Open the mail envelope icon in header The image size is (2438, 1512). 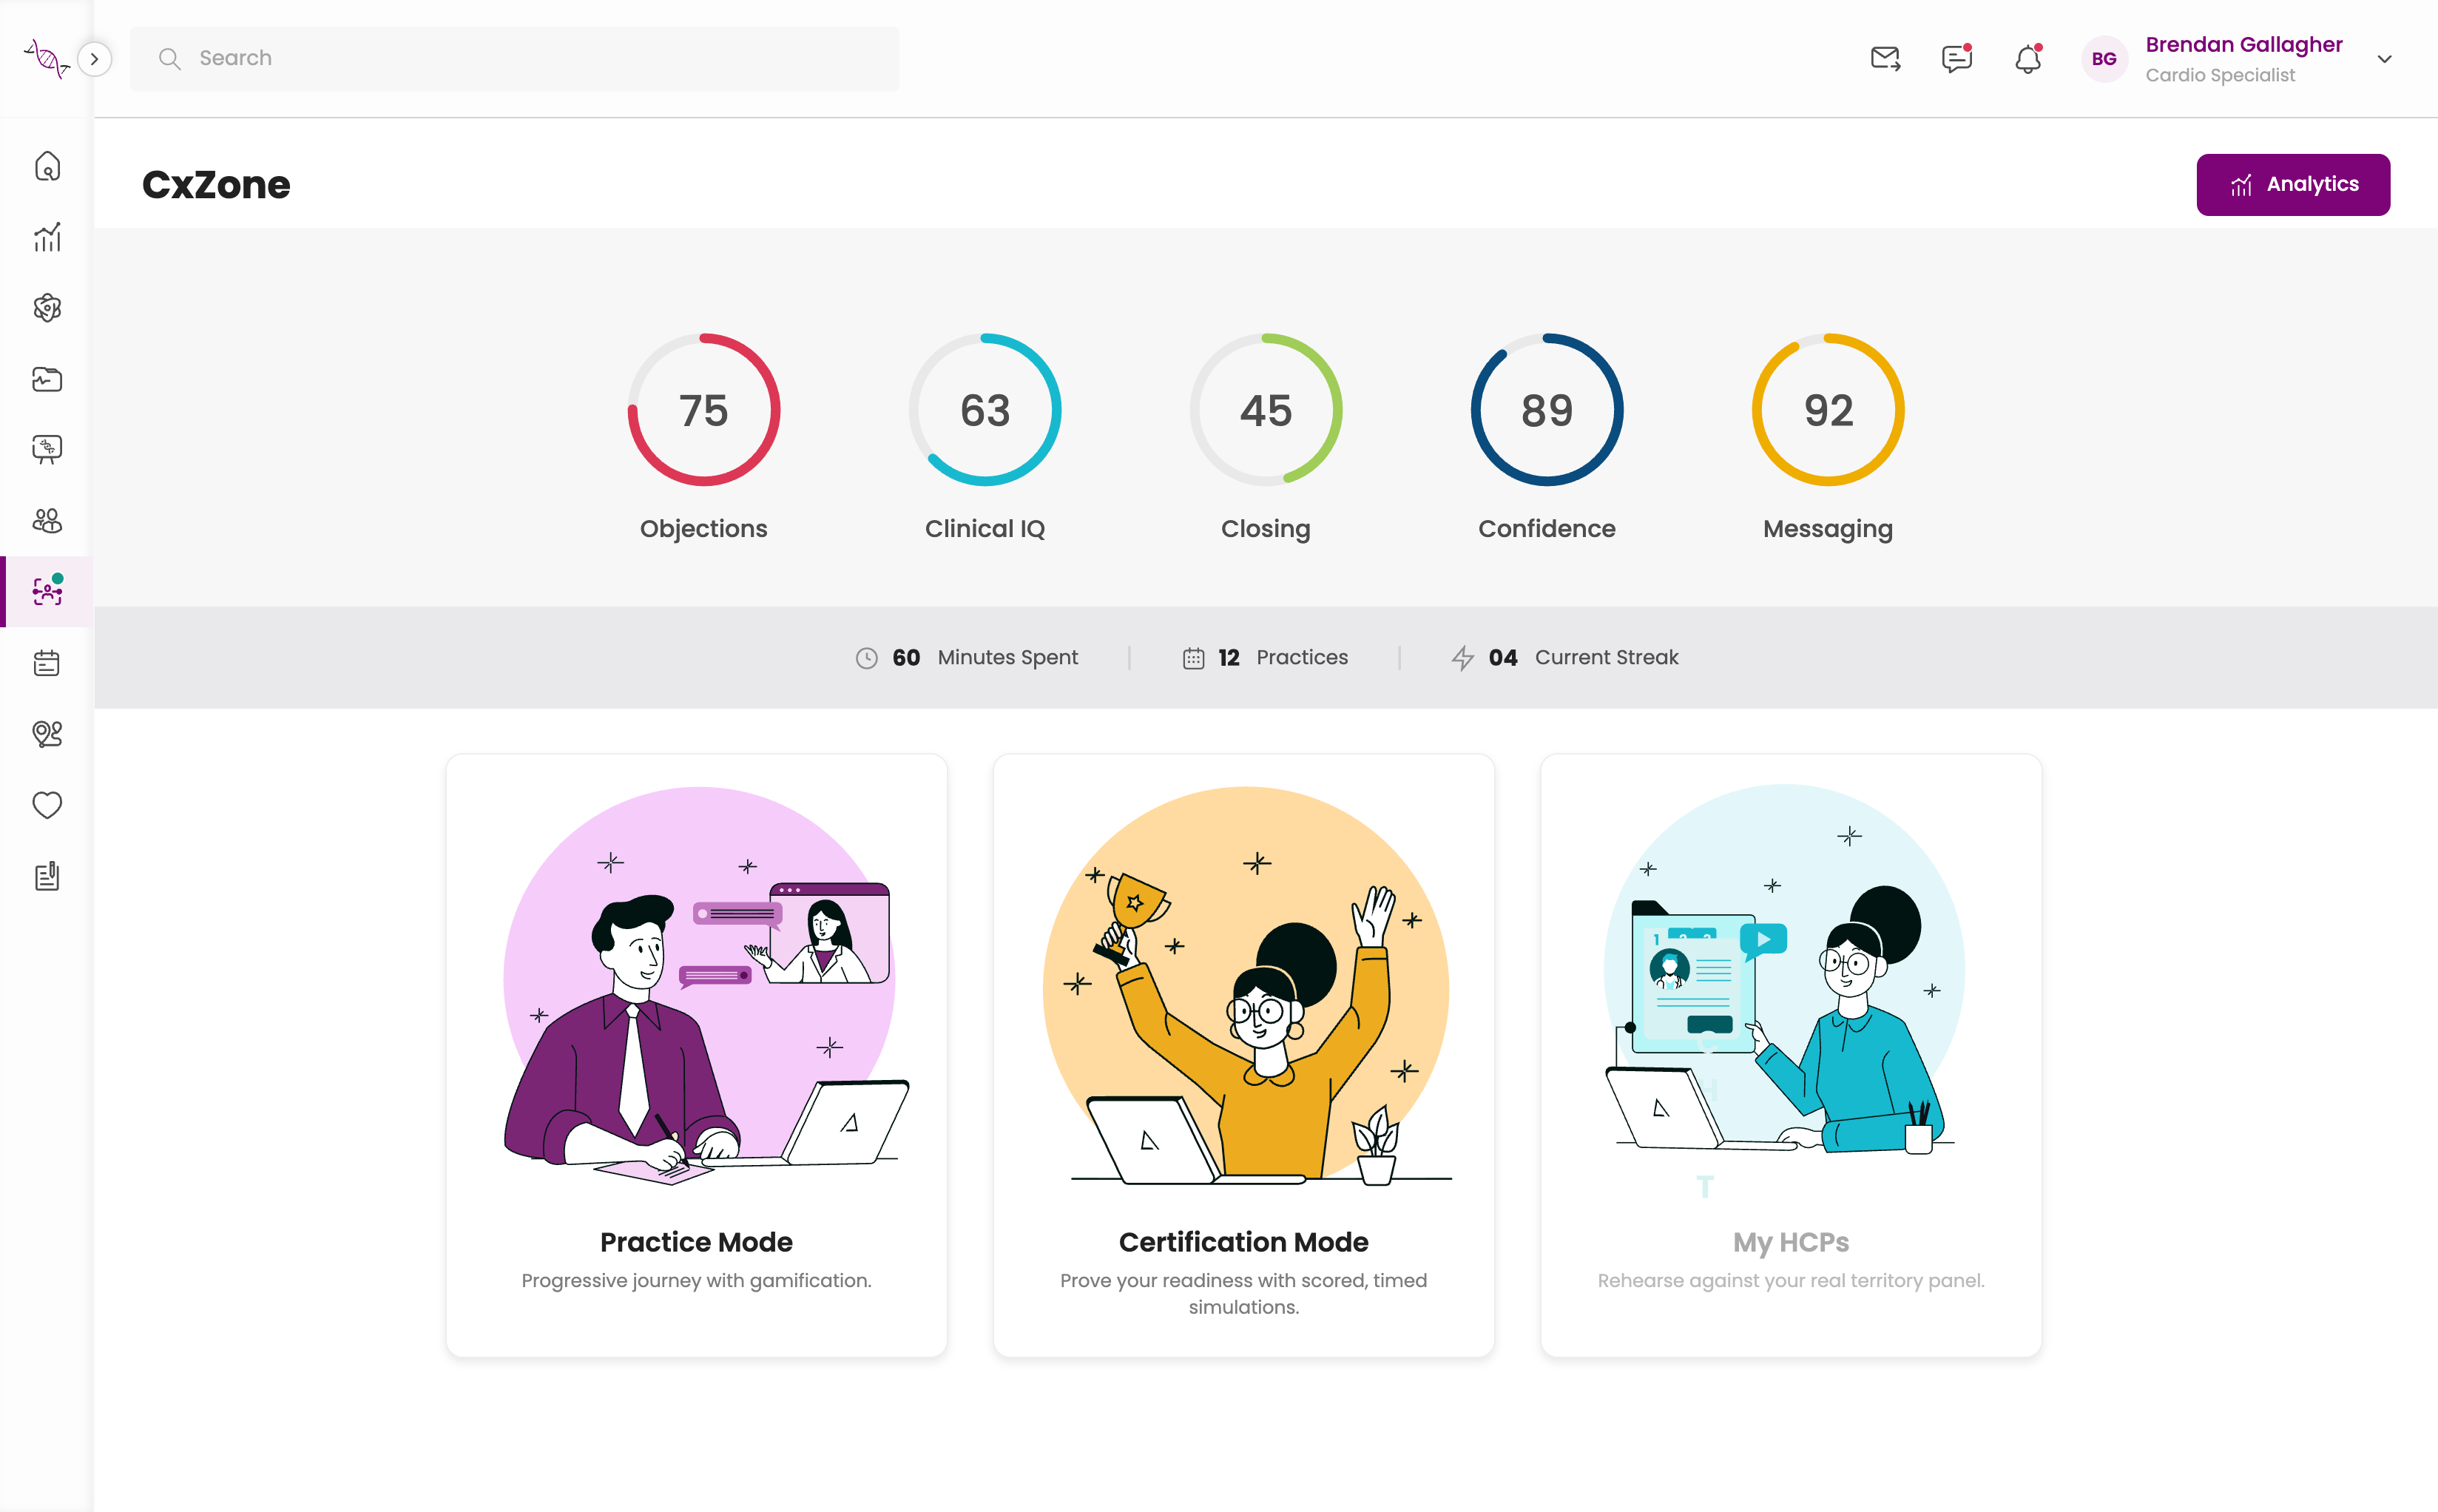coord(1885,59)
